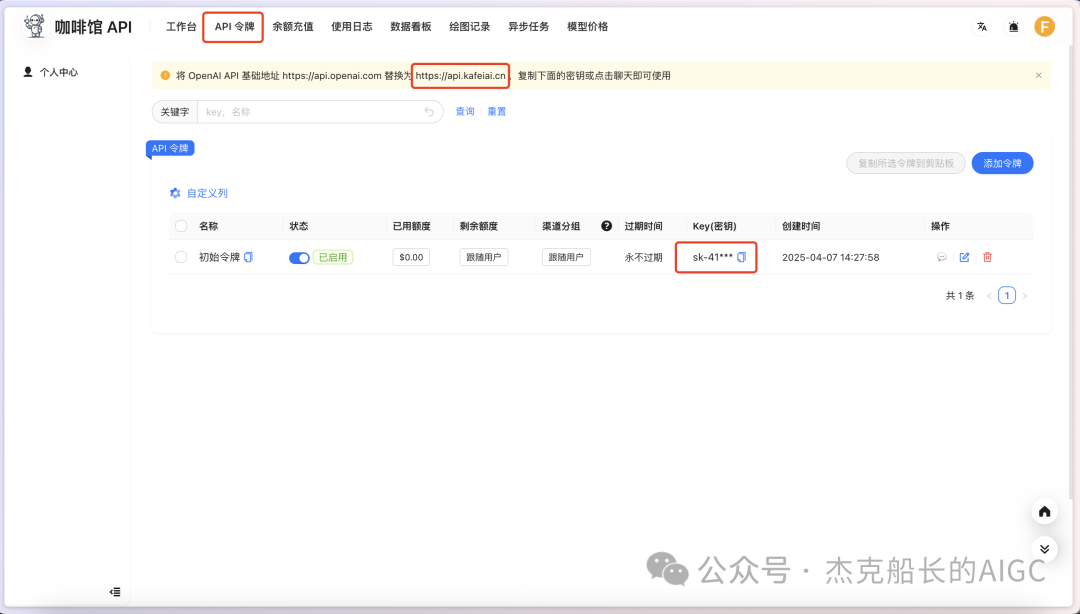Viewport: 1080px width, 614px height.
Task: Click the gear icon beside 自定义列
Action: [x=175, y=193]
